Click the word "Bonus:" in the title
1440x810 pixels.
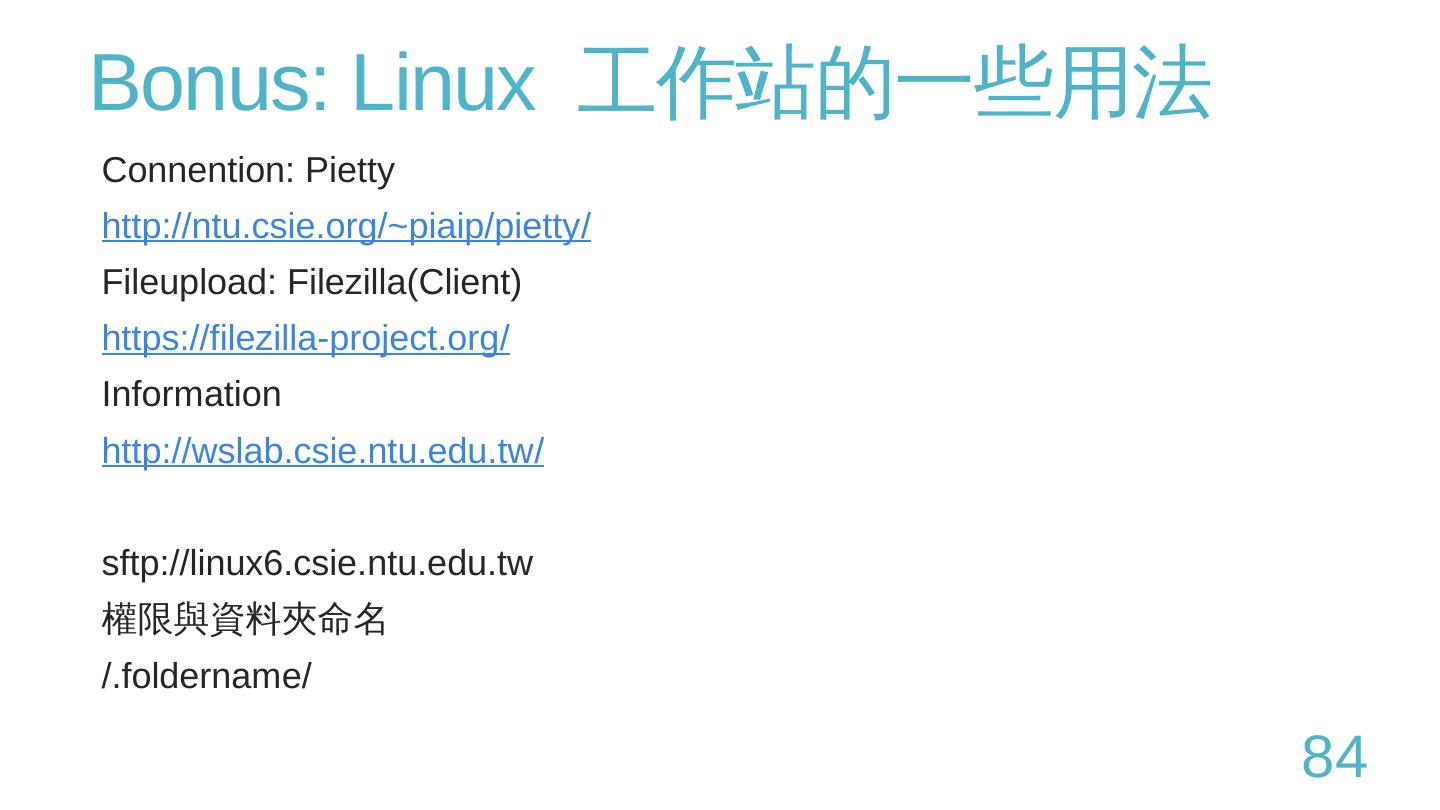click(209, 82)
